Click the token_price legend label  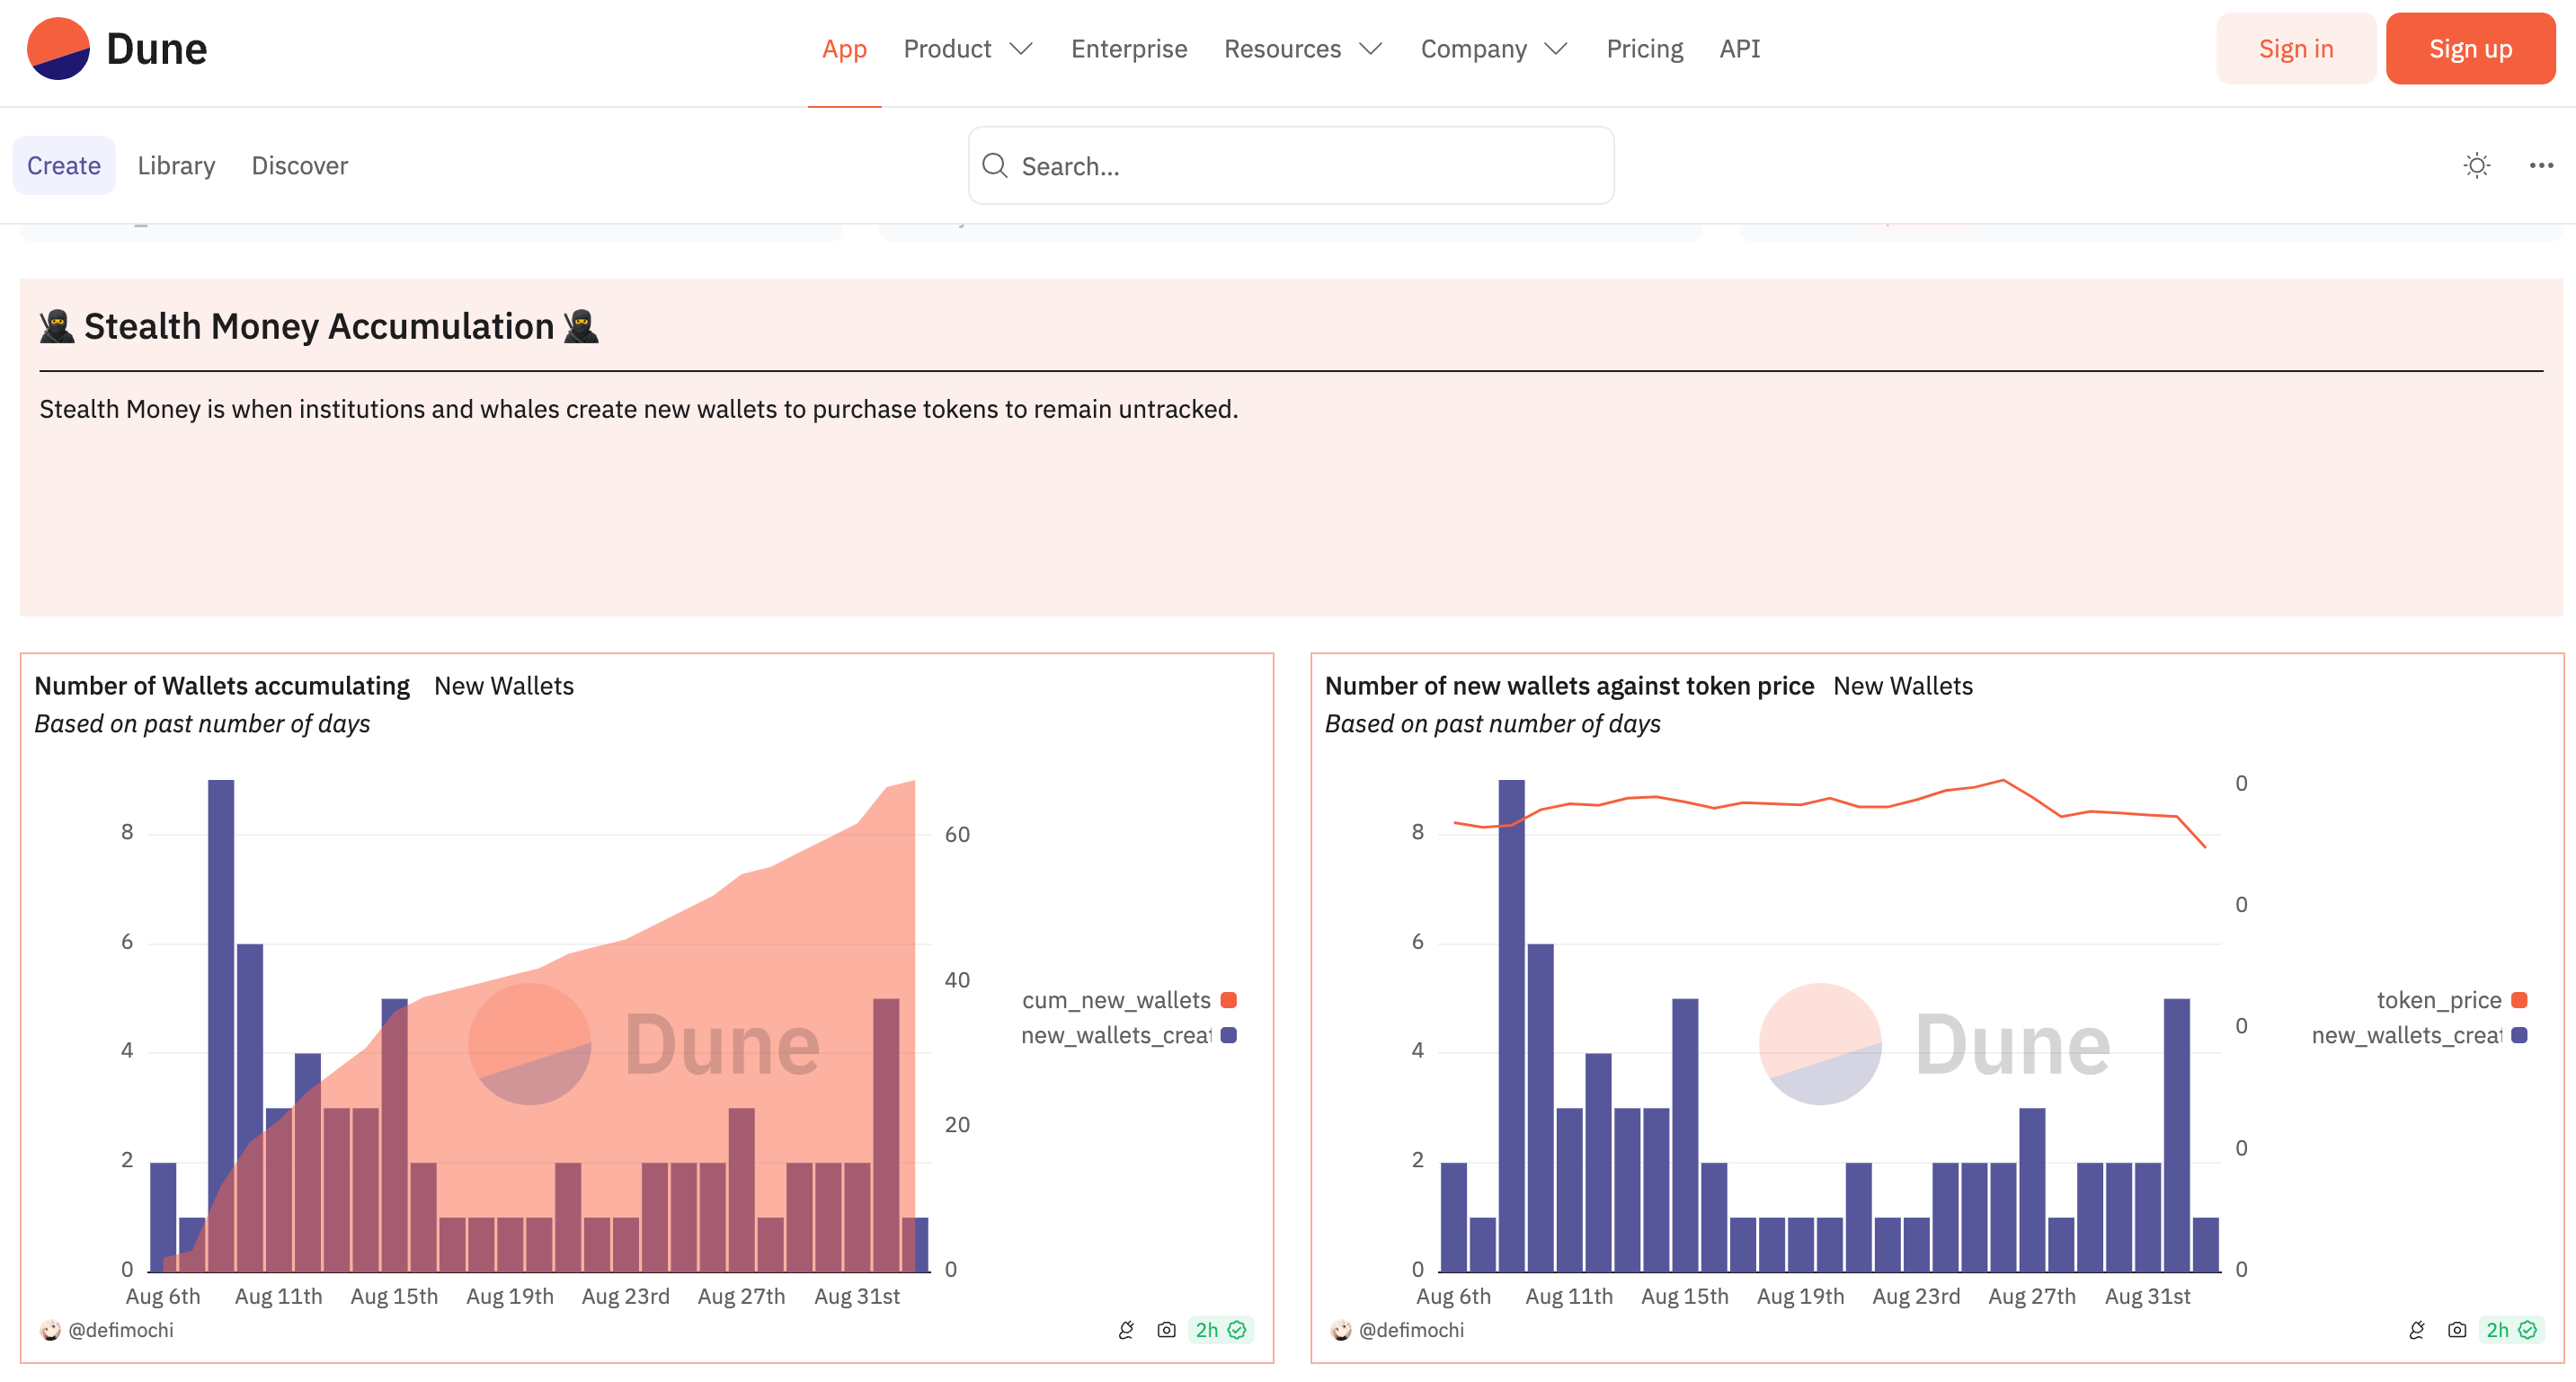click(x=2439, y=1000)
